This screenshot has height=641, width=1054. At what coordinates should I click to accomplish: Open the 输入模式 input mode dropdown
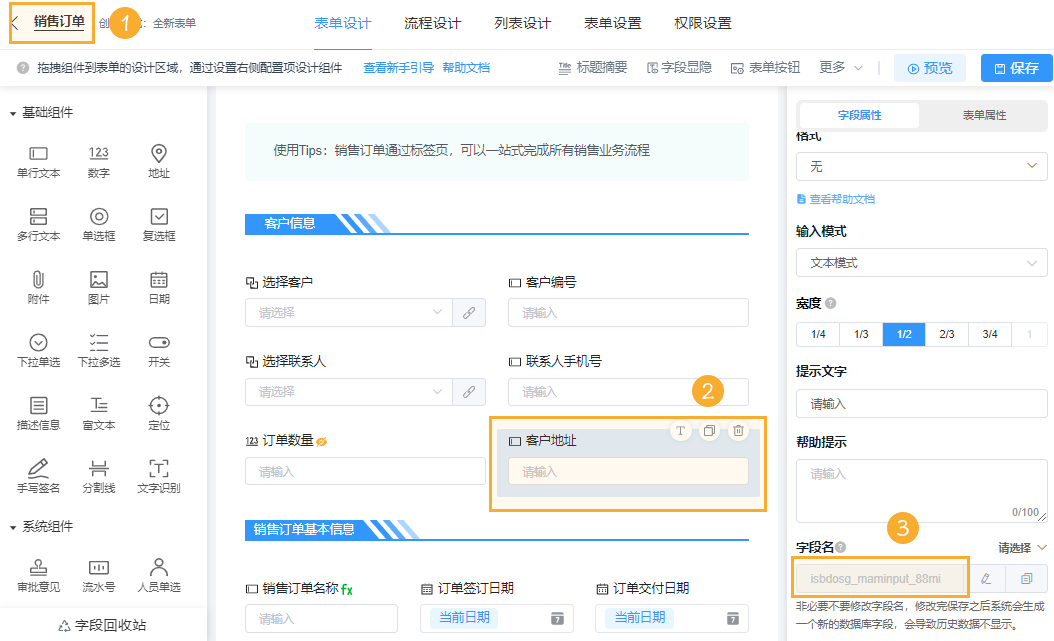(x=921, y=262)
